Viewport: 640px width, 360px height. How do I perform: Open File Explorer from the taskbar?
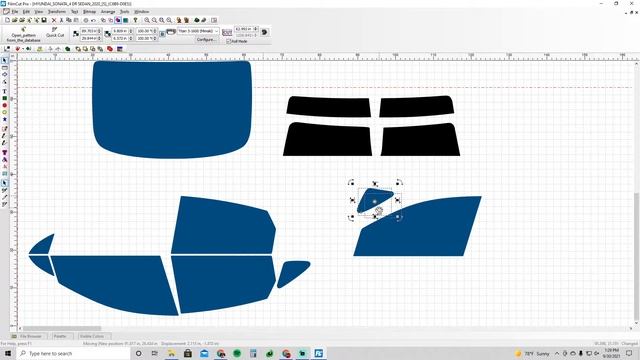coord(171,353)
